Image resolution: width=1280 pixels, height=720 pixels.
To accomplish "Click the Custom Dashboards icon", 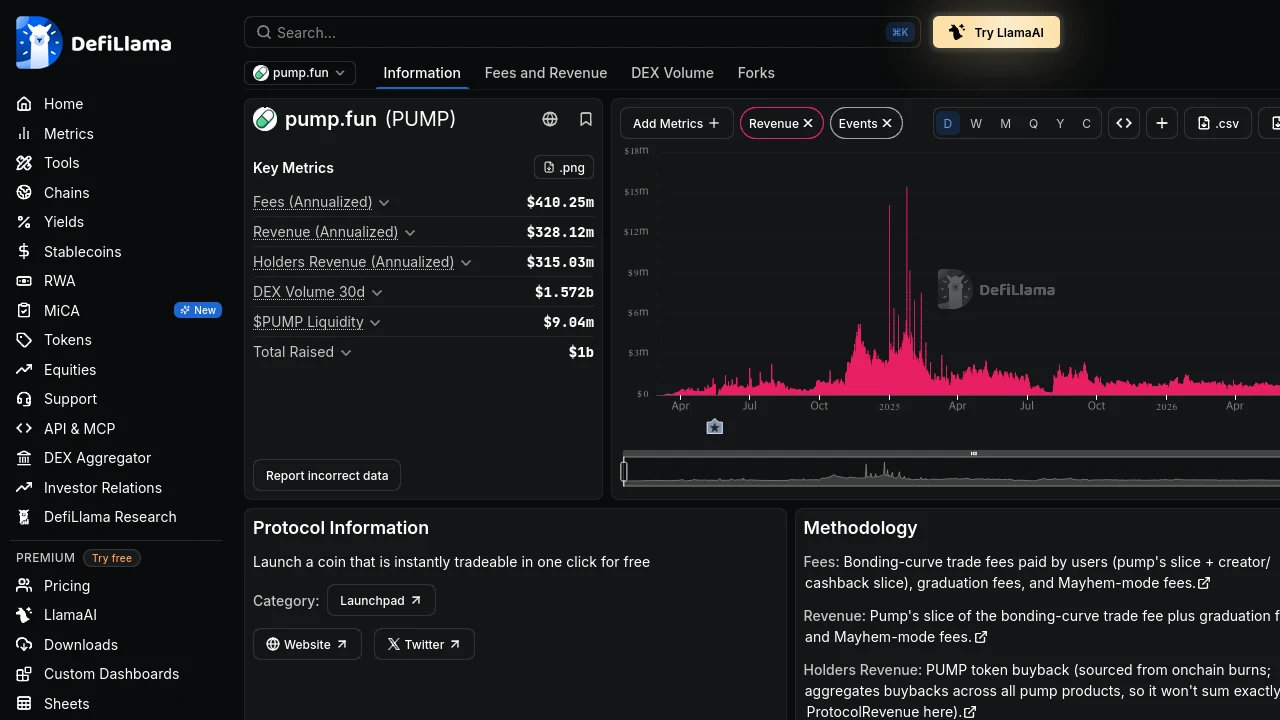I will coord(24,674).
